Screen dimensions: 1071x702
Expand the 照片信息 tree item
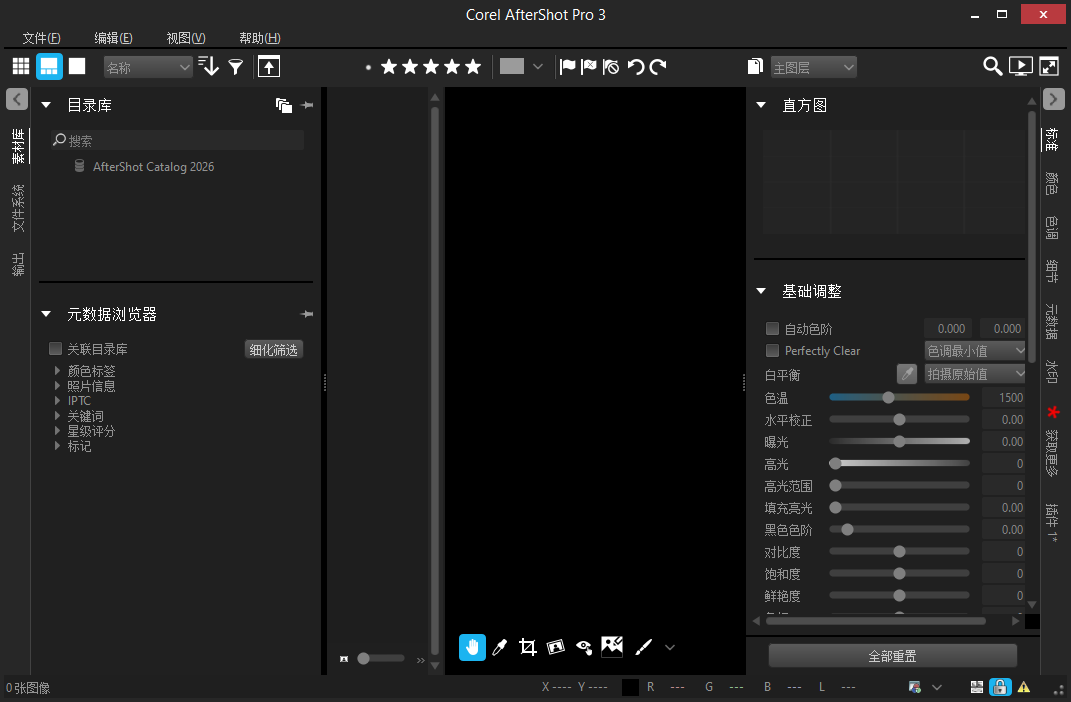[x=57, y=386]
